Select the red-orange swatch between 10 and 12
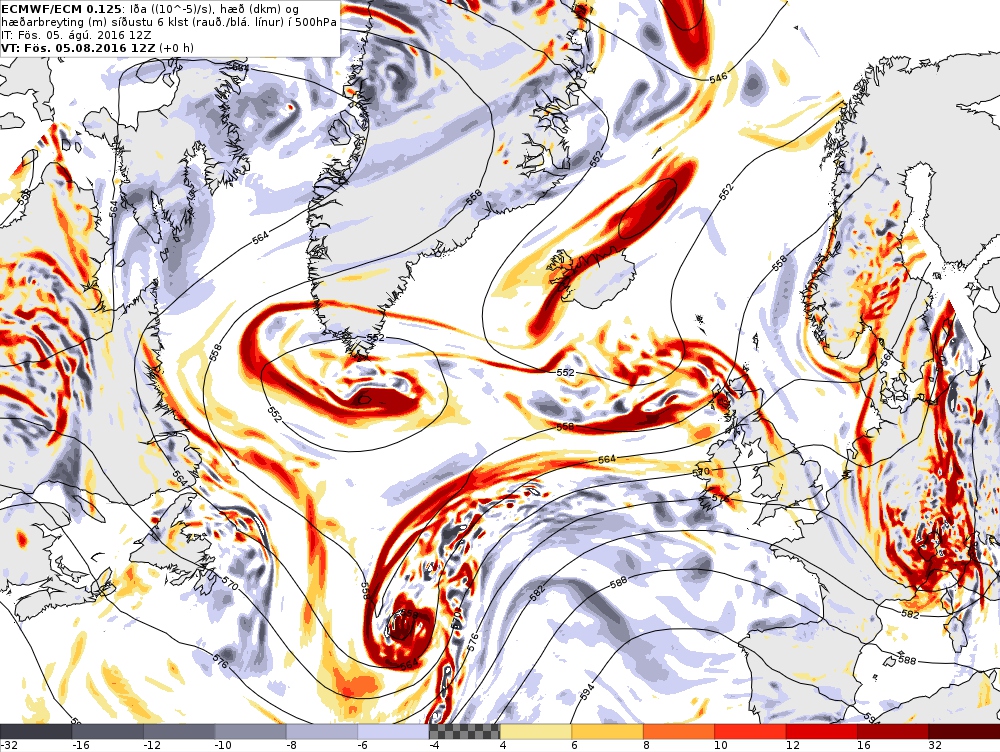Screen dimensions: 1000x752 click(751, 731)
